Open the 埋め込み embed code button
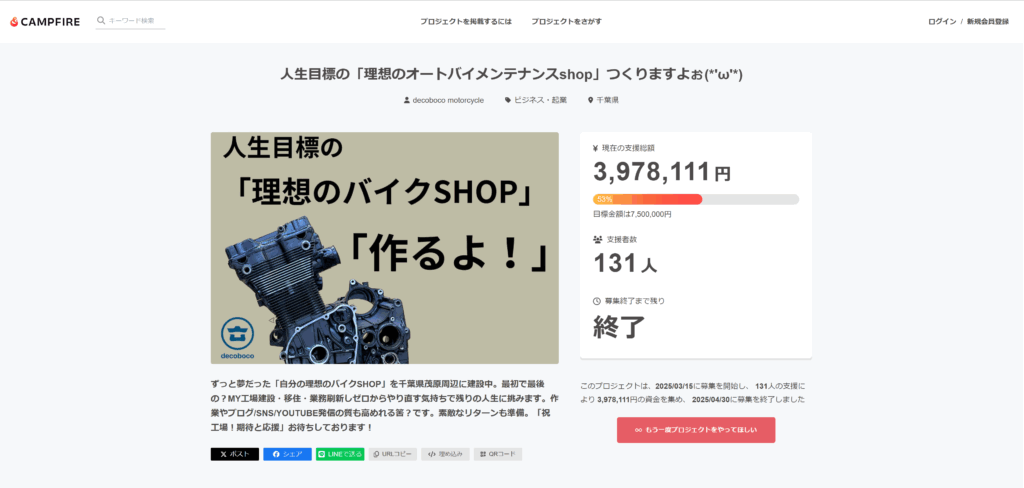 tap(445, 454)
